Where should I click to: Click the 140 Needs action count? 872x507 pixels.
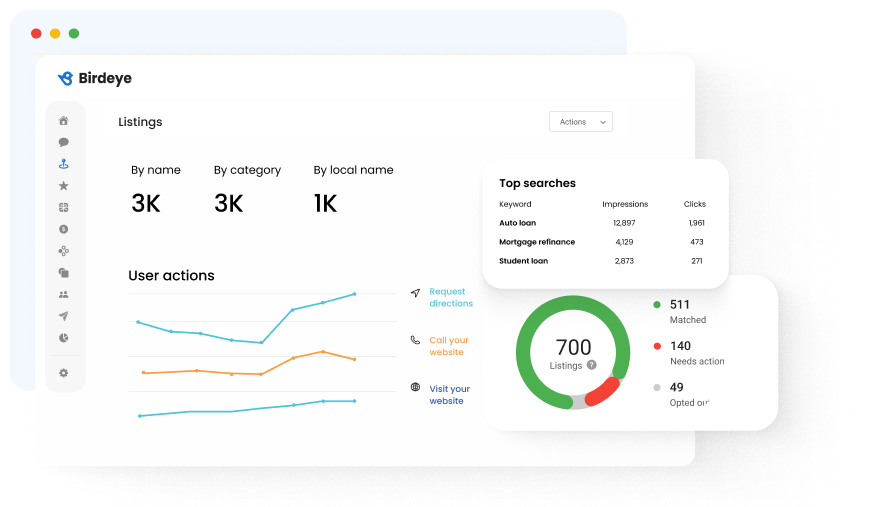pos(680,346)
